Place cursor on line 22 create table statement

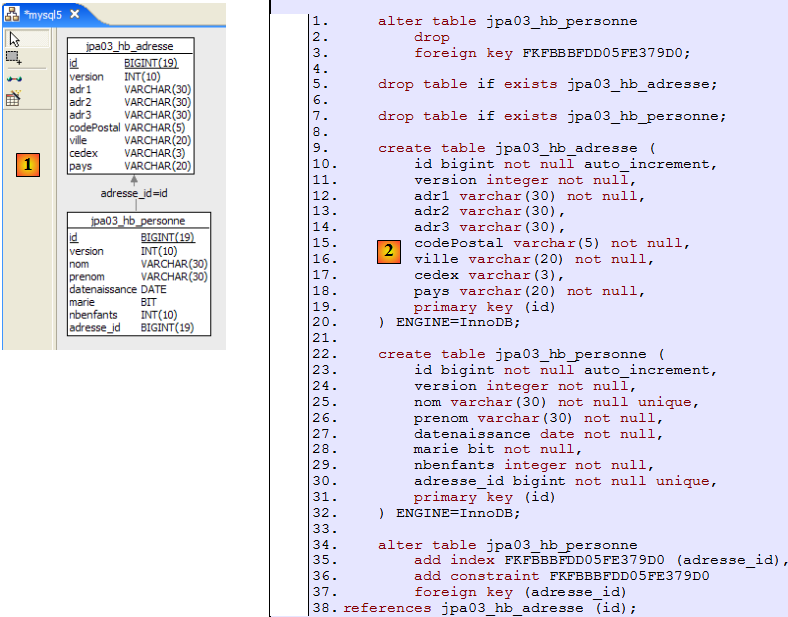pyautogui.click(x=517, y=354)
